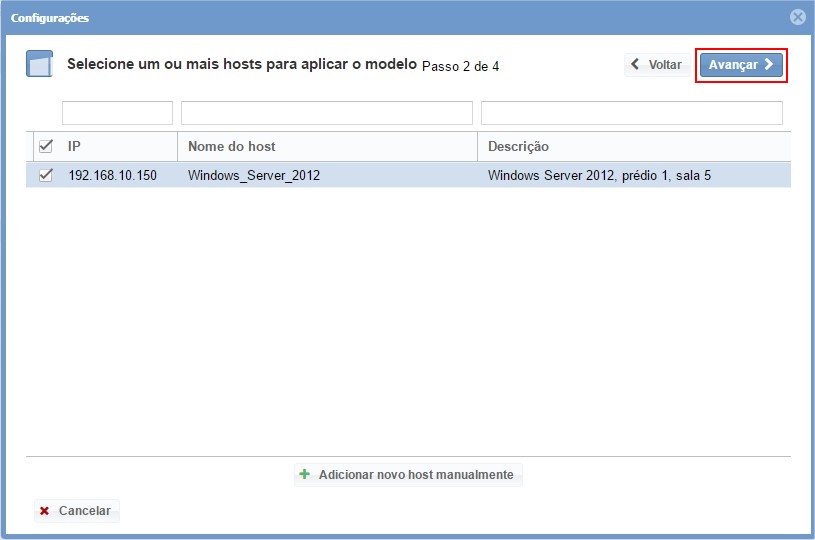The image size is (815, 540).
Task: Click the wizard heading about selecting hosts
Action: click(241, 65)
